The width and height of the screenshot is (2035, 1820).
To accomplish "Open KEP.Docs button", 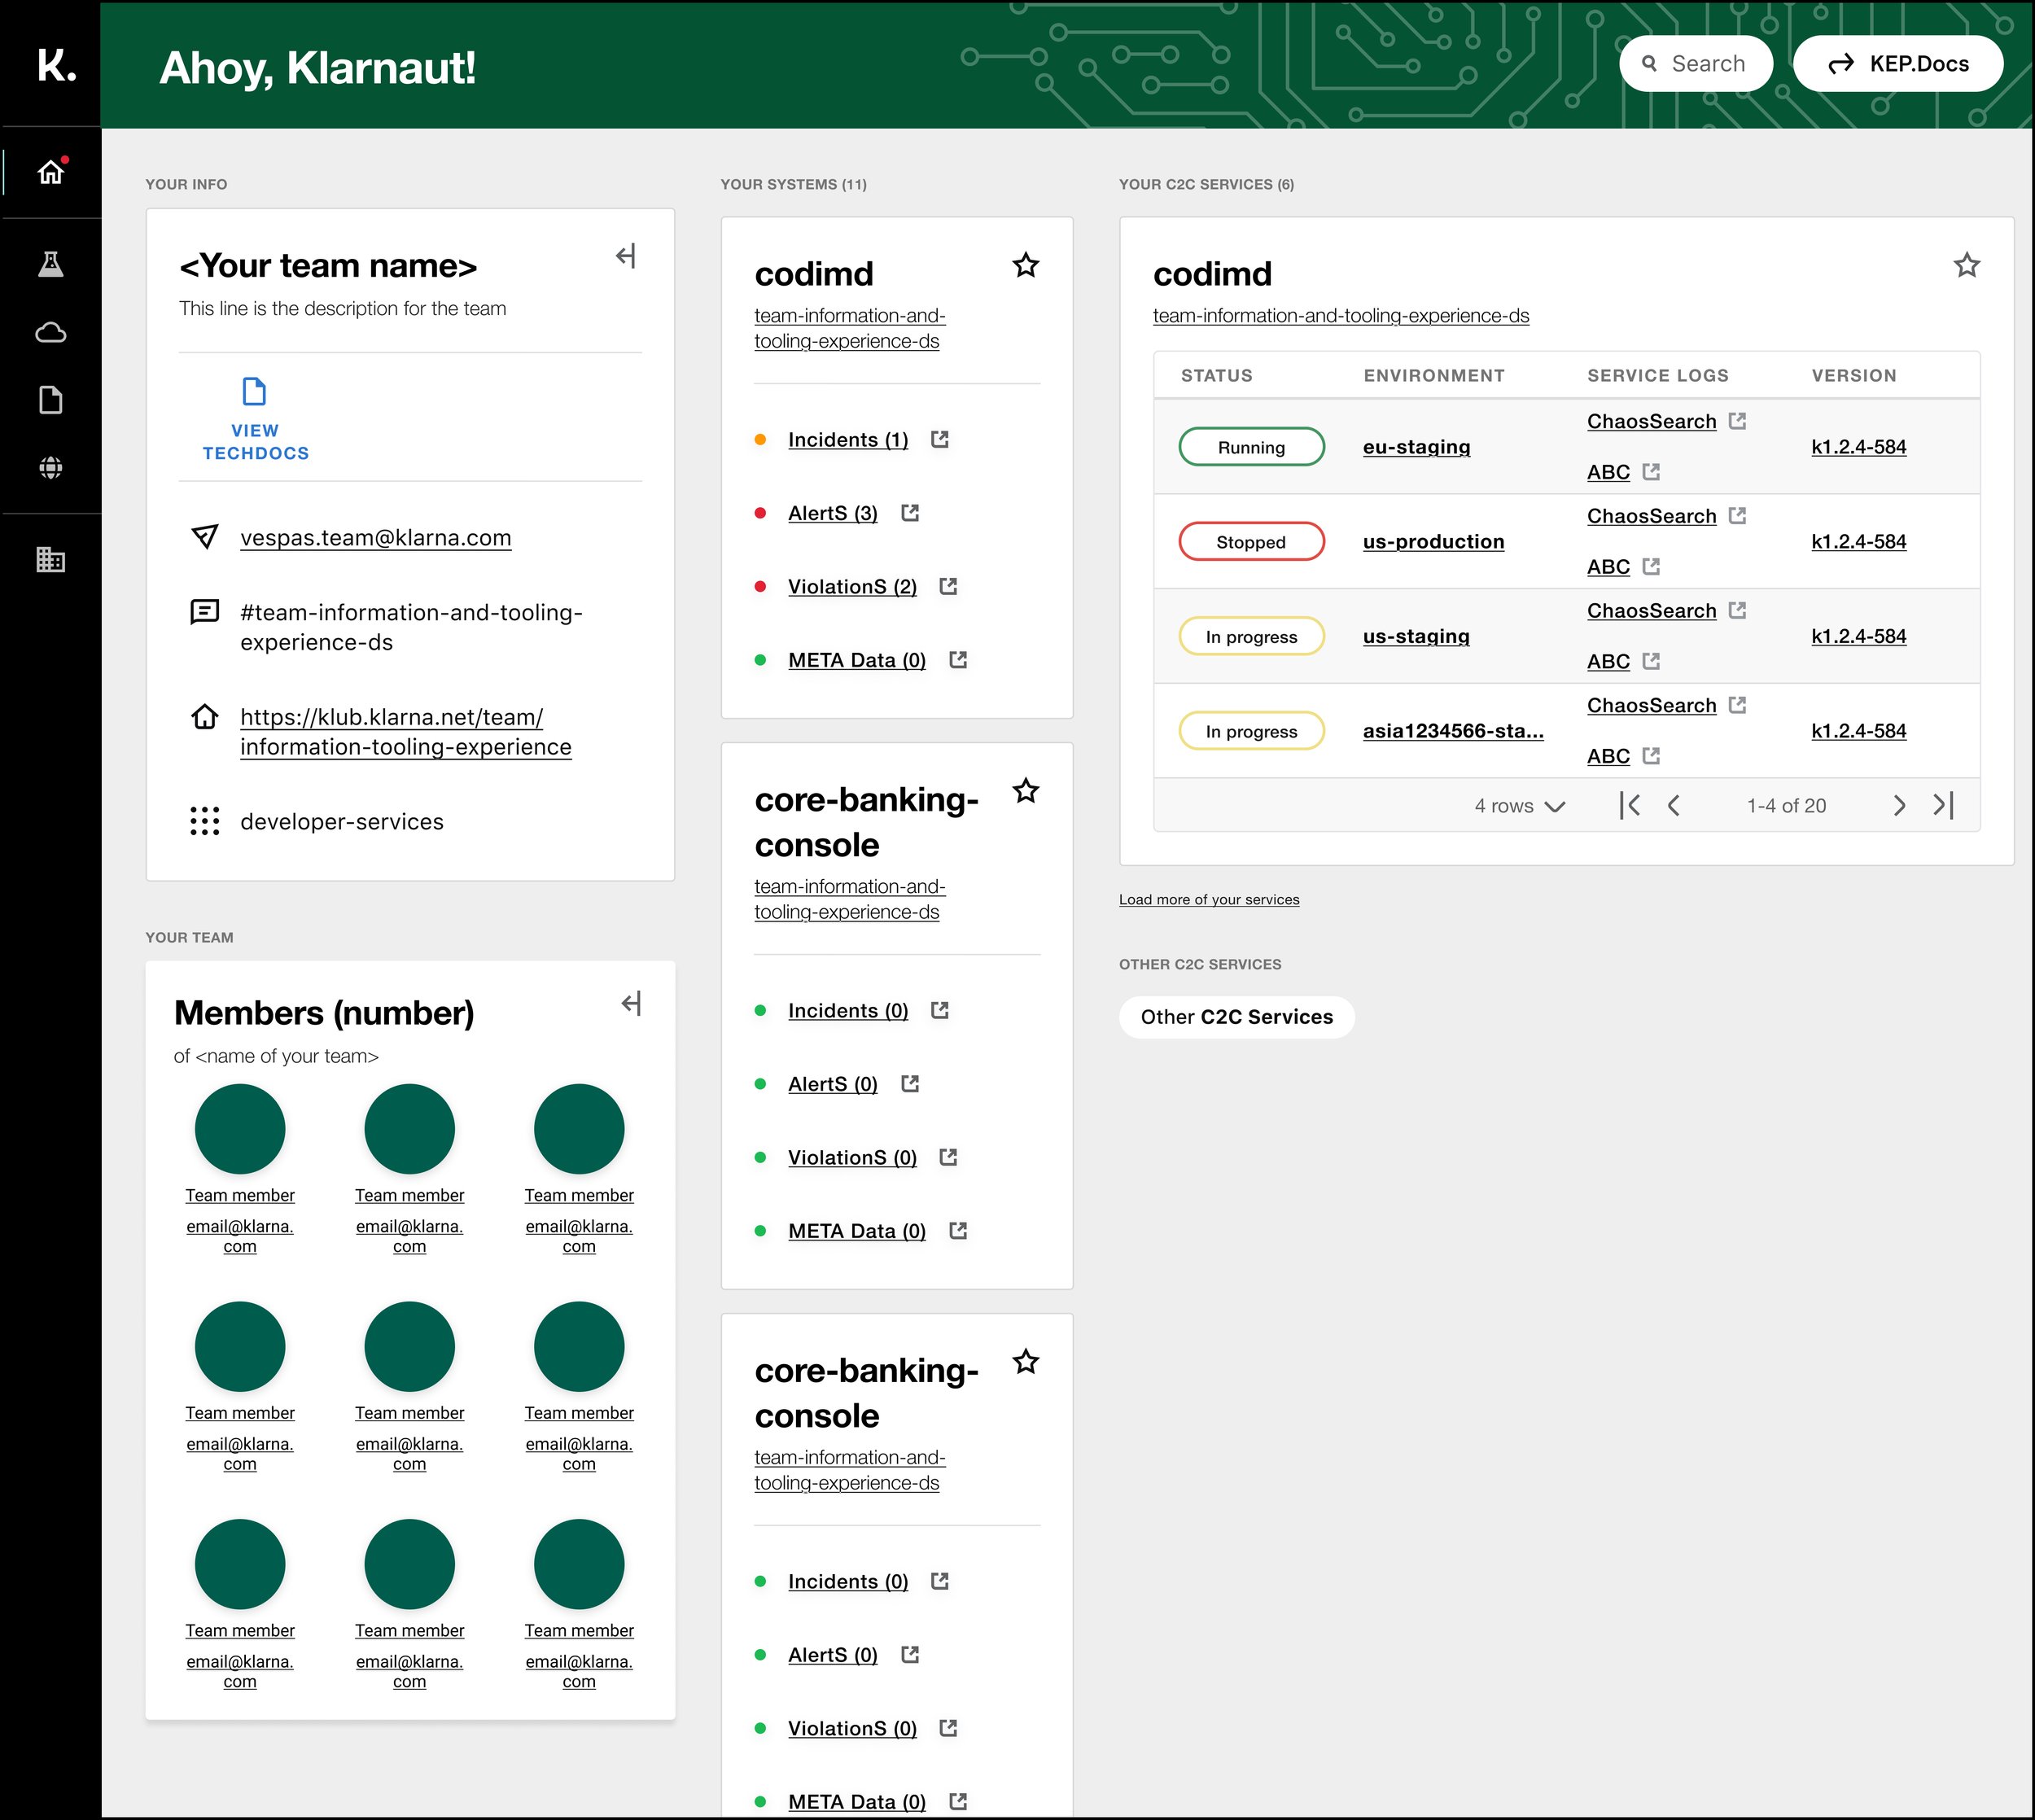I will tap(1898, 64).
